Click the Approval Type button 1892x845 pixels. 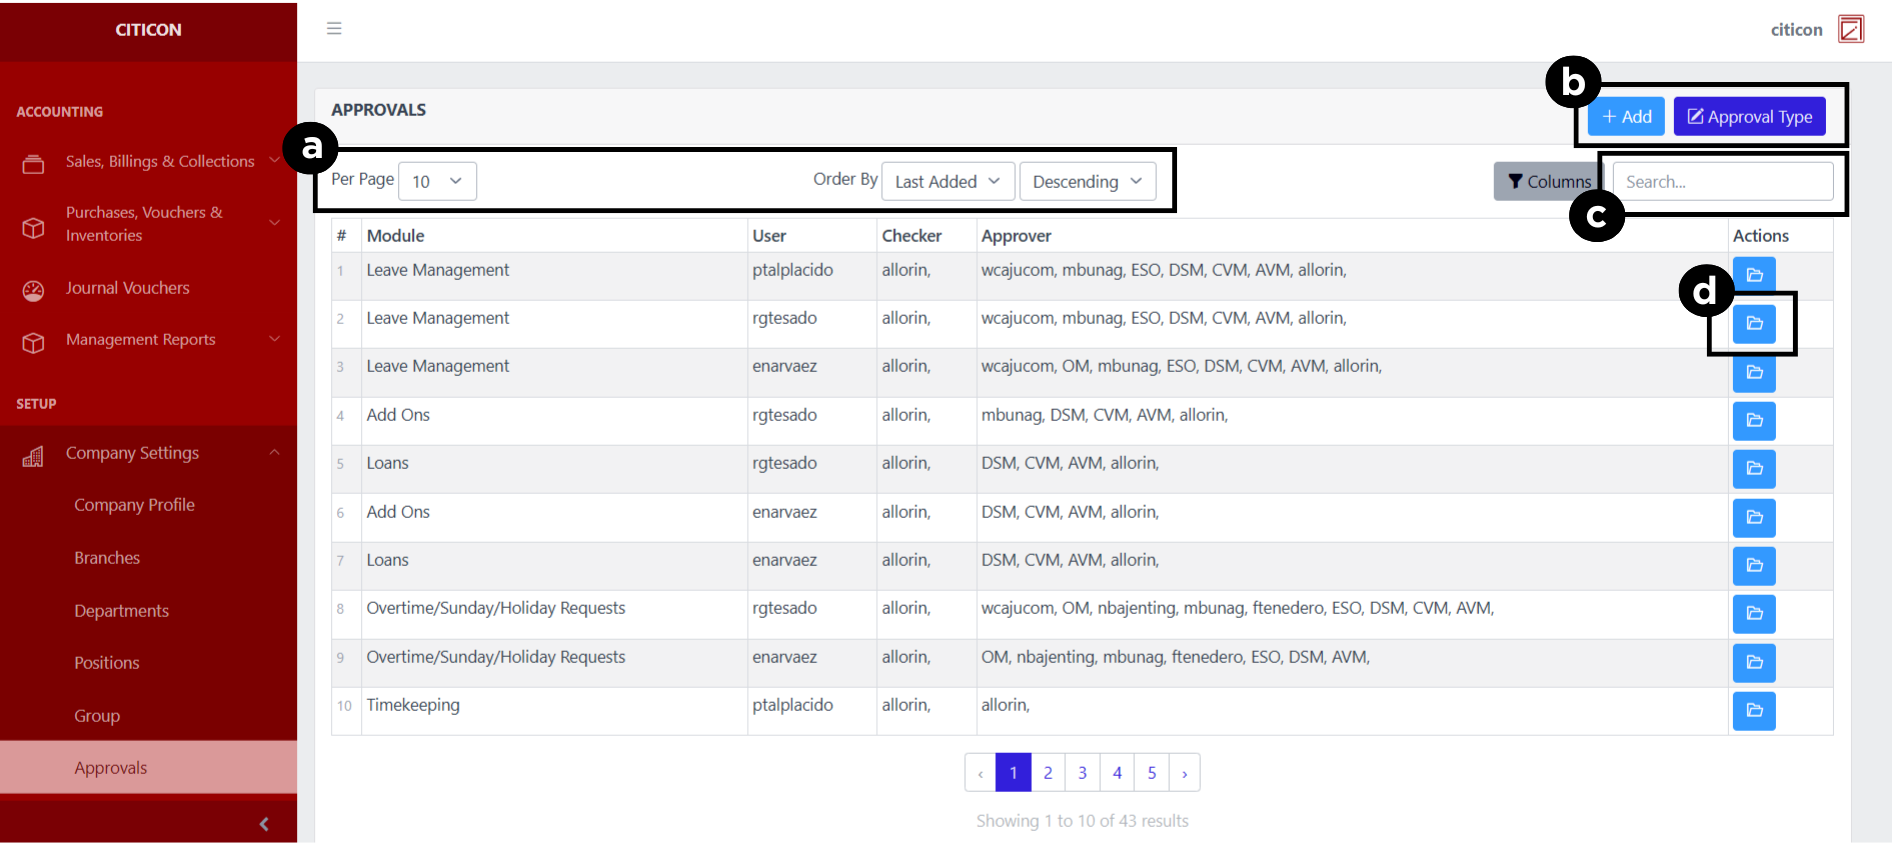point(1749,117)
